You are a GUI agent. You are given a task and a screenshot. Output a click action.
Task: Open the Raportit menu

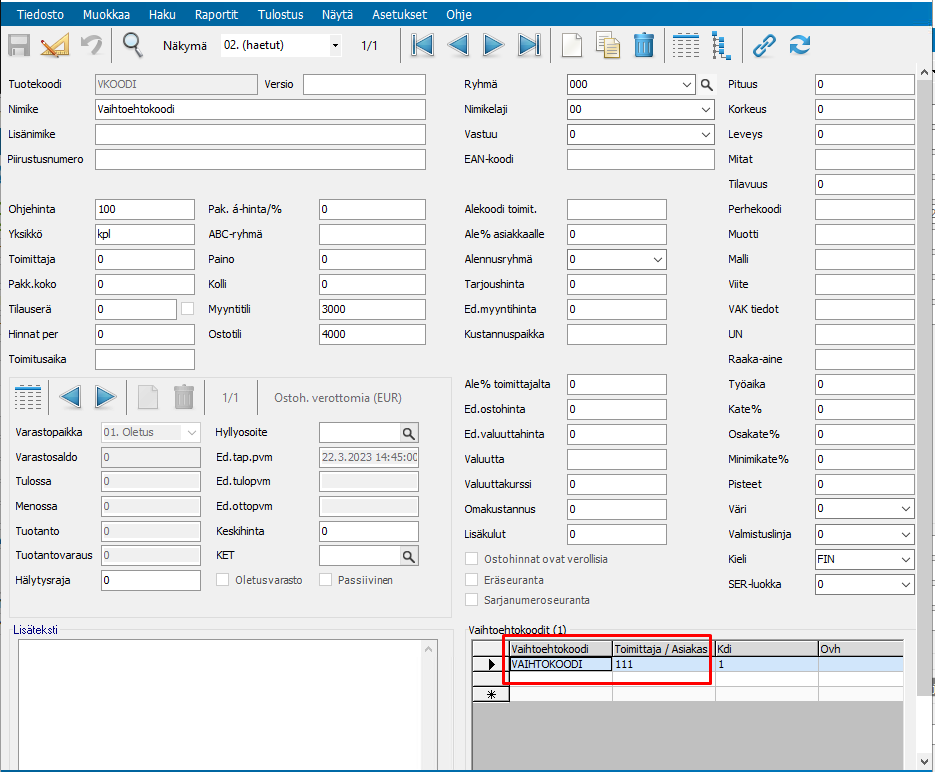click(215, 15)
